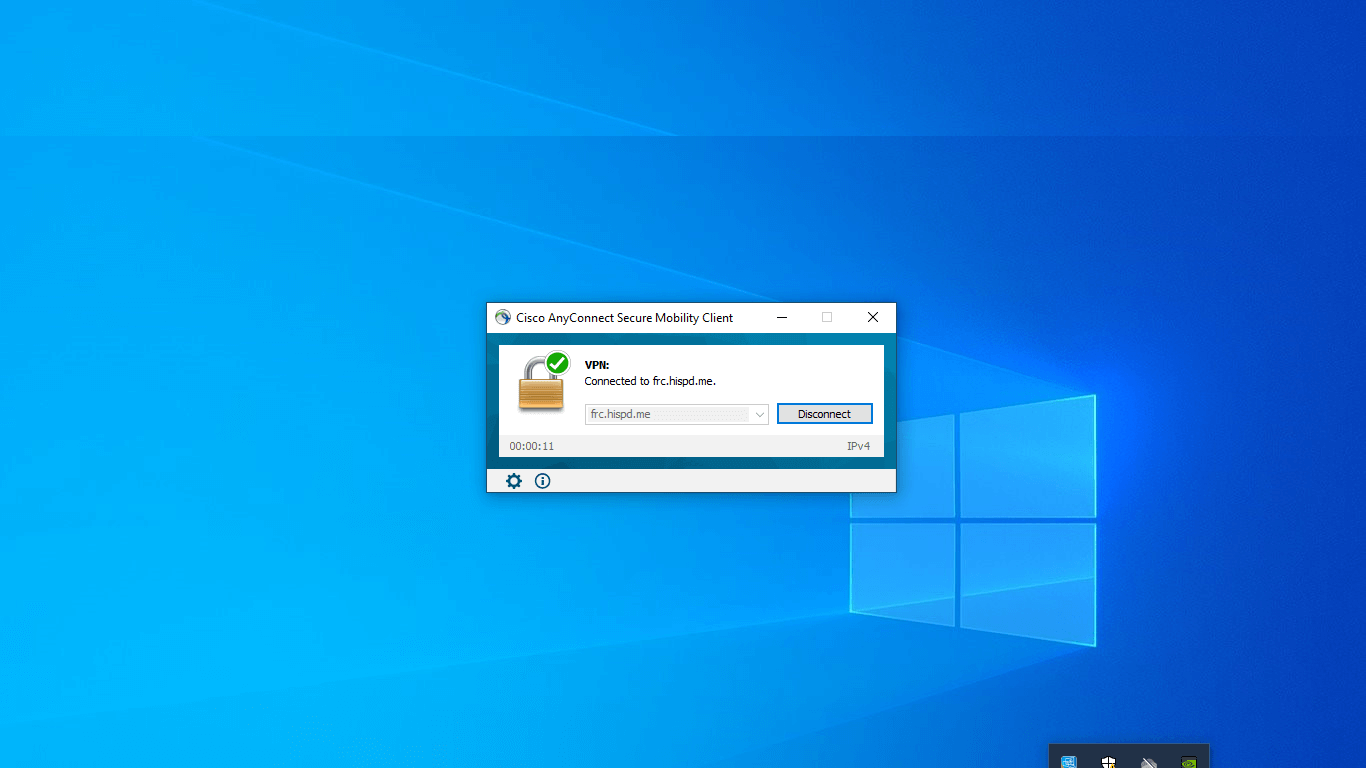Image resolution: width=1366 pixels, height=768 pixels.
Task: Click the info about icon
Action: [542, 481]
